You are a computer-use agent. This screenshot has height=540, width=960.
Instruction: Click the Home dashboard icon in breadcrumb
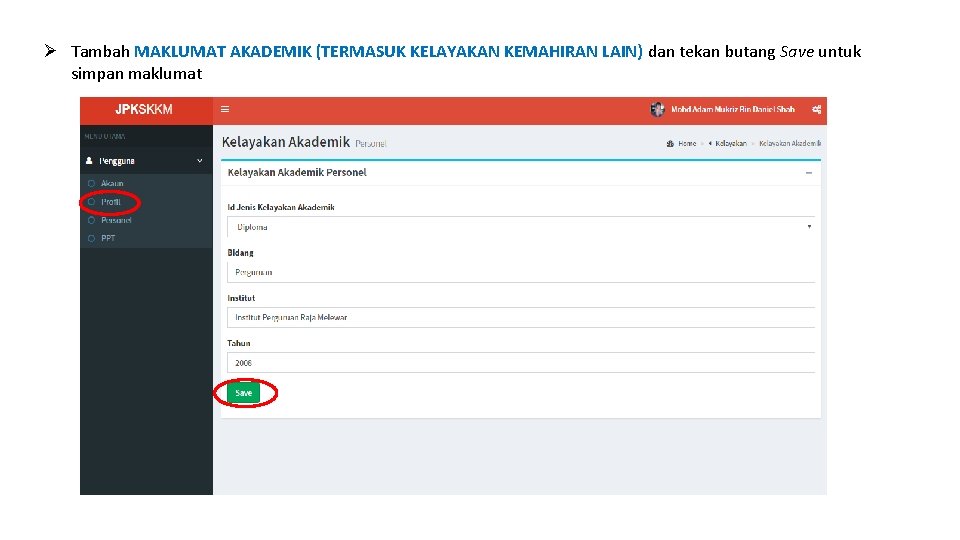[670, 144]
